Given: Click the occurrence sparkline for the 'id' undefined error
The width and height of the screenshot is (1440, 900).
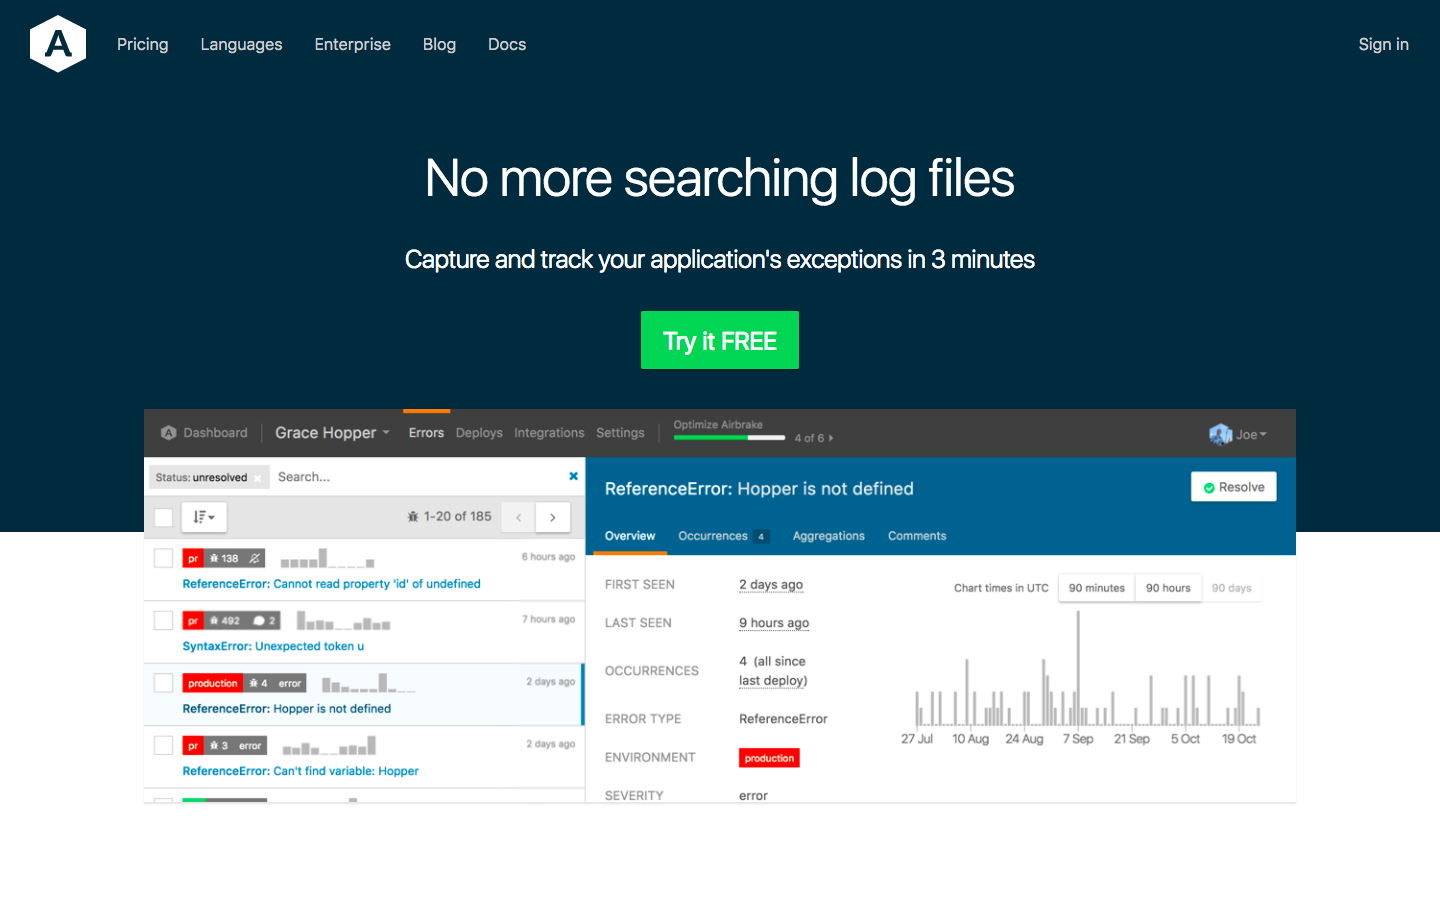Looking at the screenshot, I should pos(327,558).
